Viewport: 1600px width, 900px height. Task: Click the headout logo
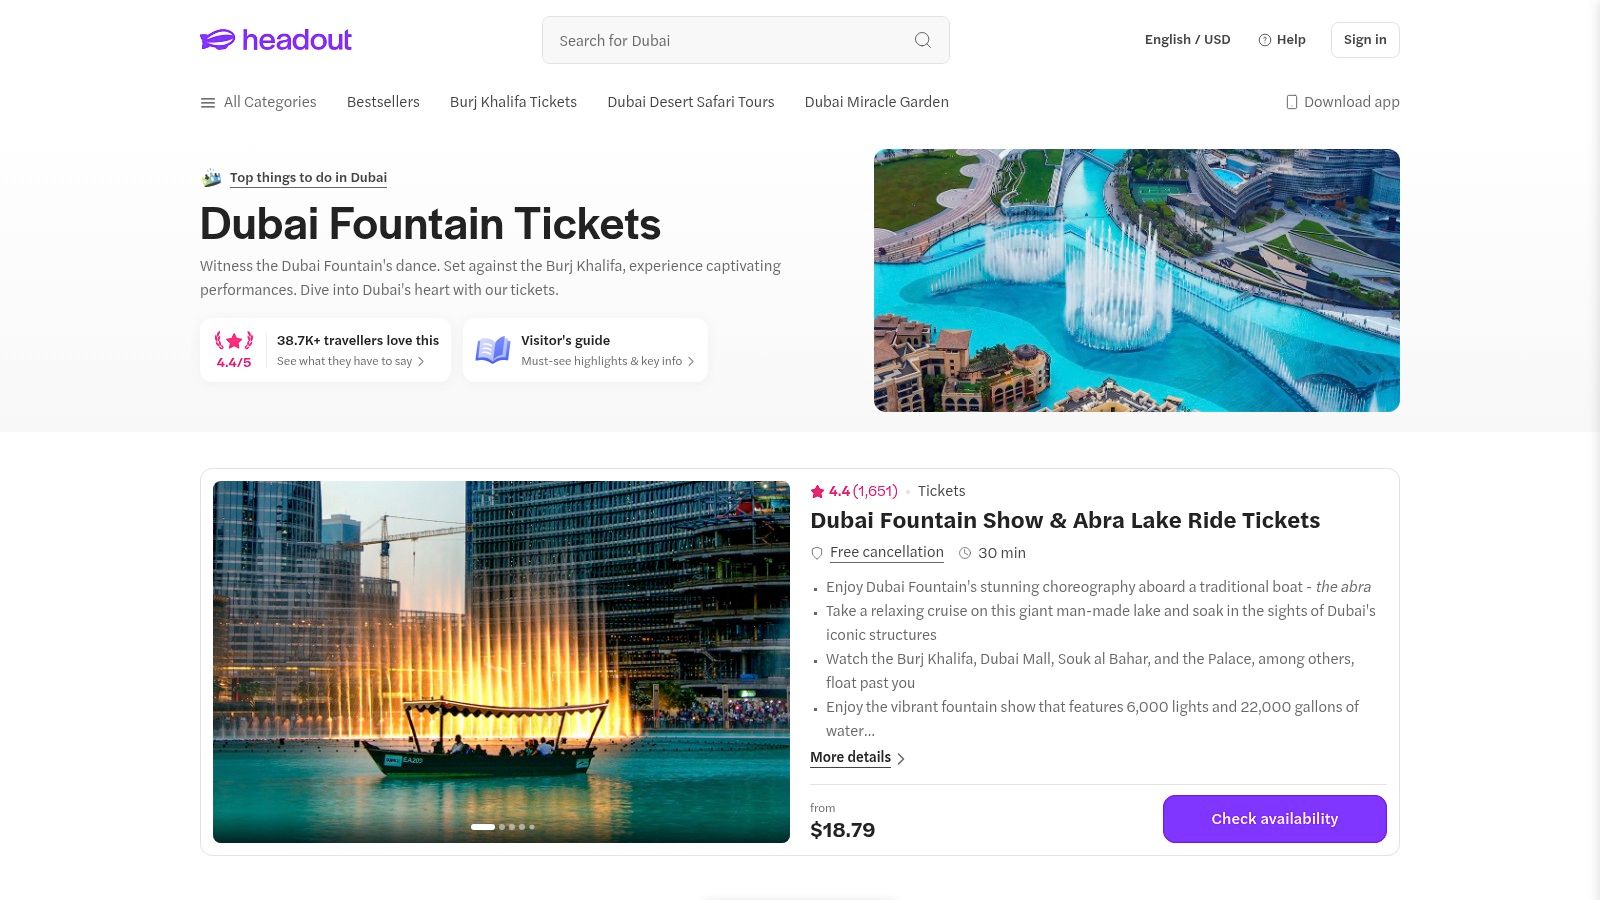[x=276, y=40]
